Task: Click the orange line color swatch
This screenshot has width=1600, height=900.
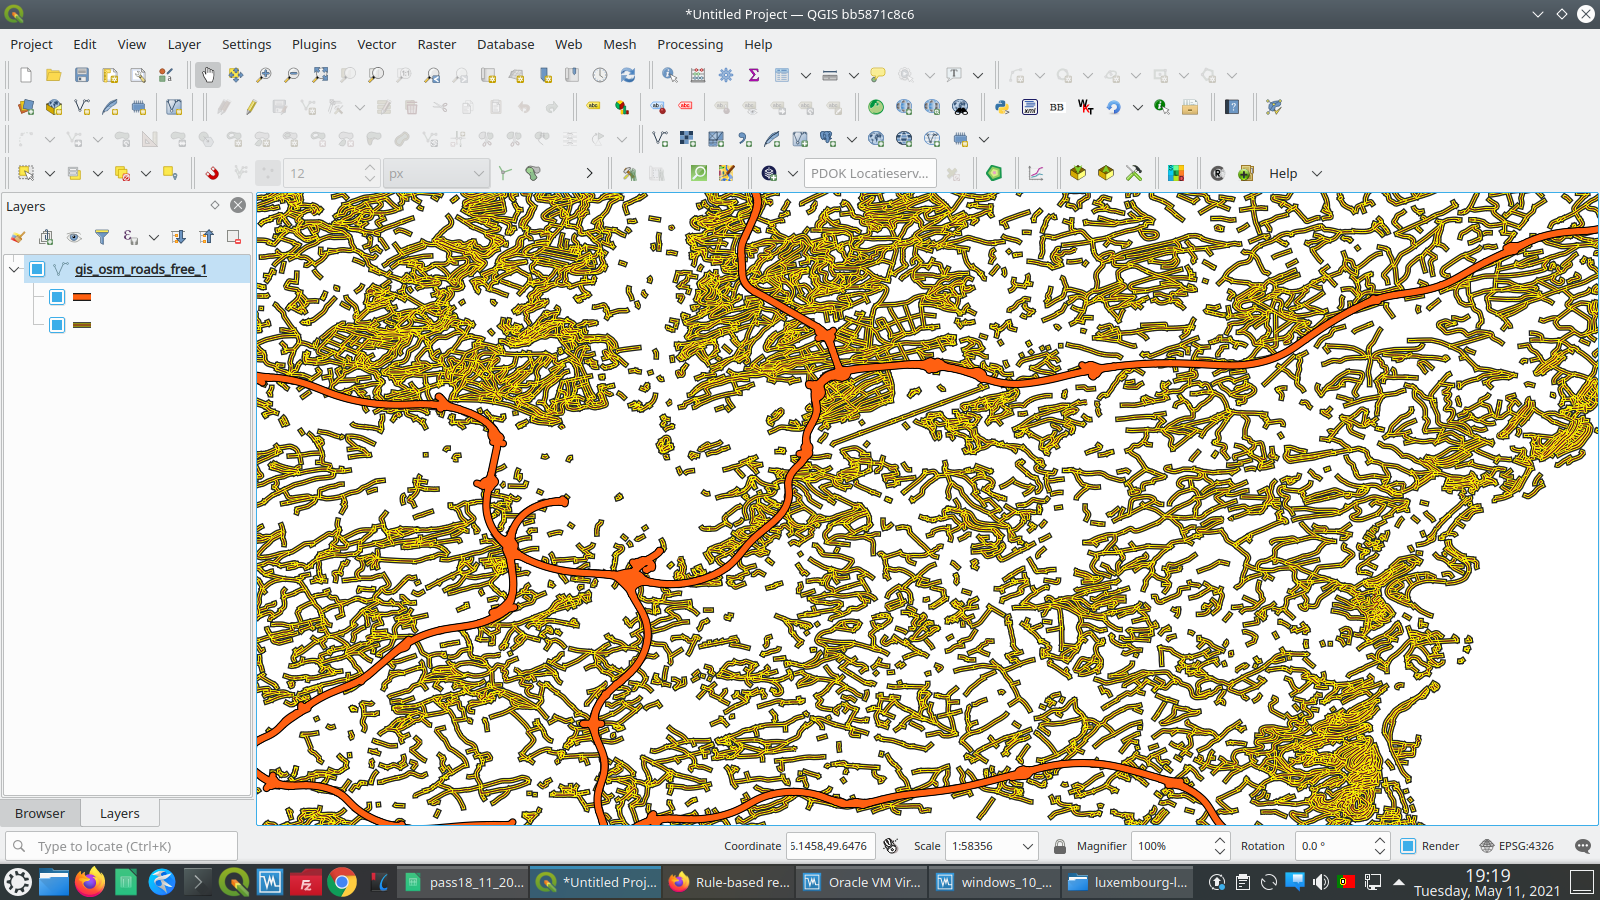Action: pos(82,296)
